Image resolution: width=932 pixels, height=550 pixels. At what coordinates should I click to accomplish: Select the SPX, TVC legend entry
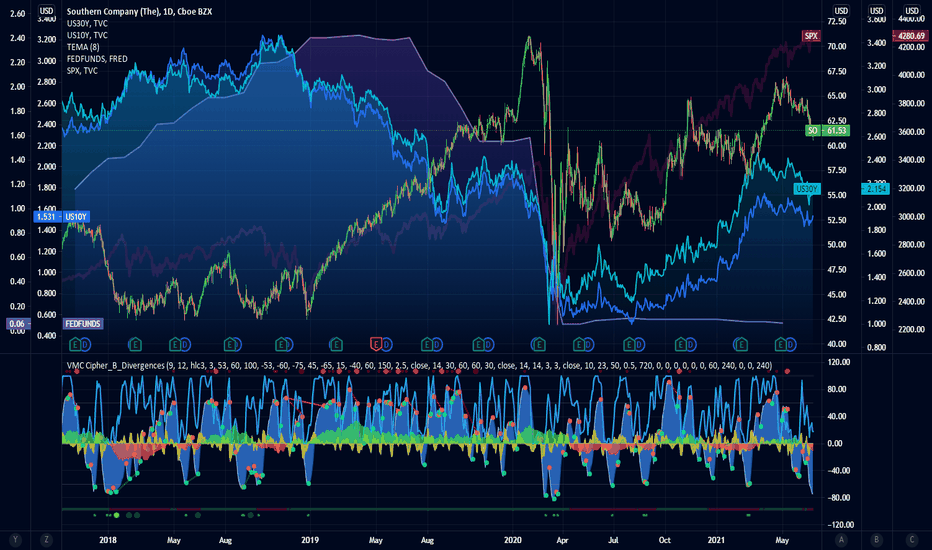pos(82,71)
